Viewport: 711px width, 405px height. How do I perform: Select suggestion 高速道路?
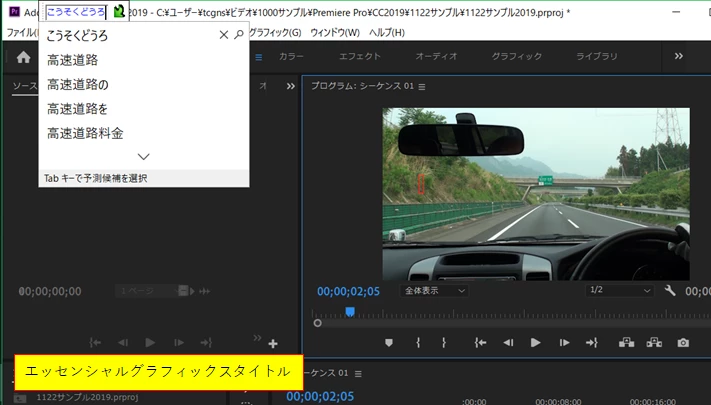[73, 60]
